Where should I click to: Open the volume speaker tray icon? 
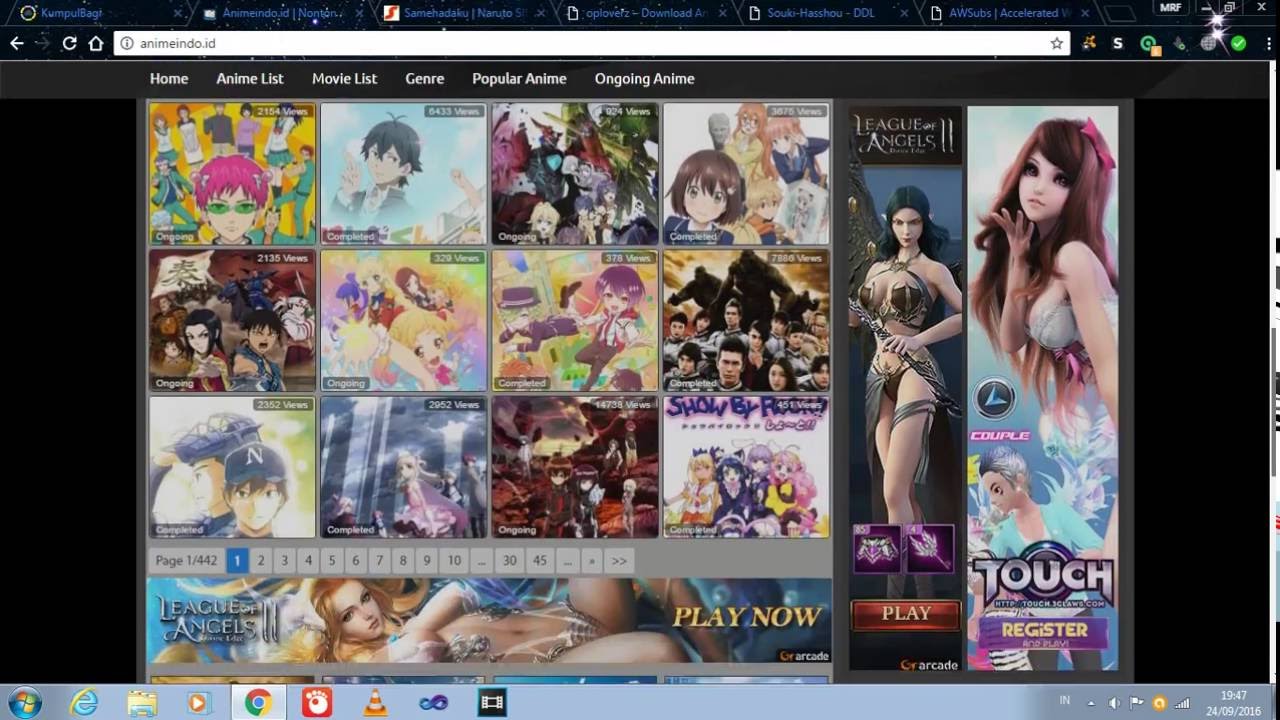coord(1114,702)
